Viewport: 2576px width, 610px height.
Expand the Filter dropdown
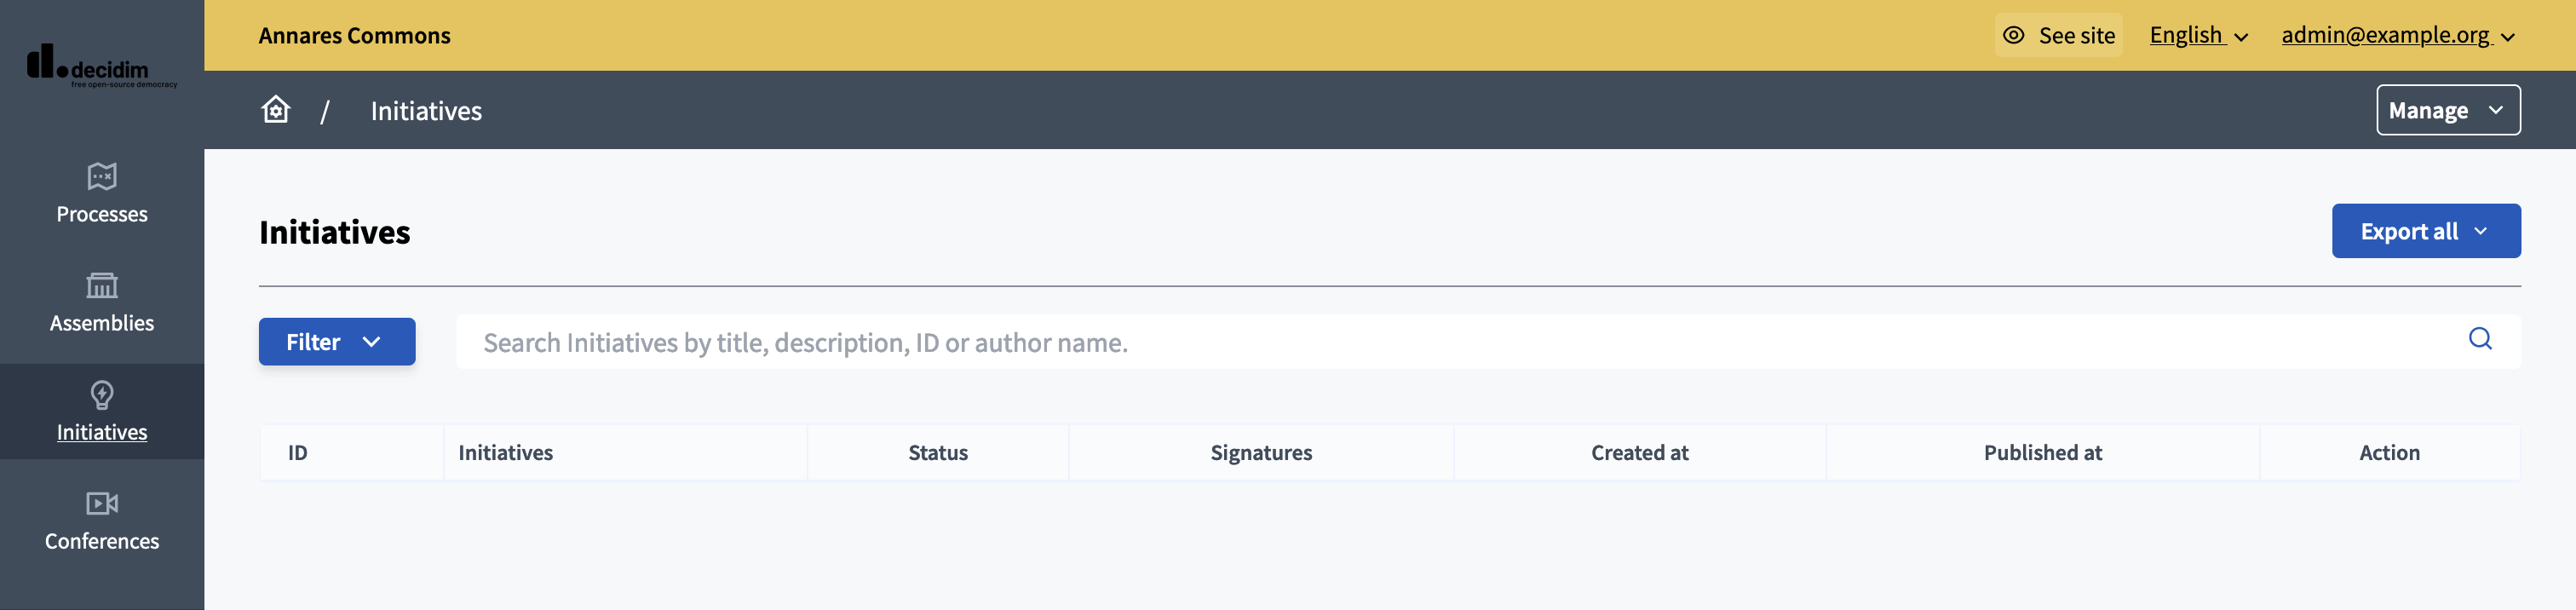click(336, 342)
